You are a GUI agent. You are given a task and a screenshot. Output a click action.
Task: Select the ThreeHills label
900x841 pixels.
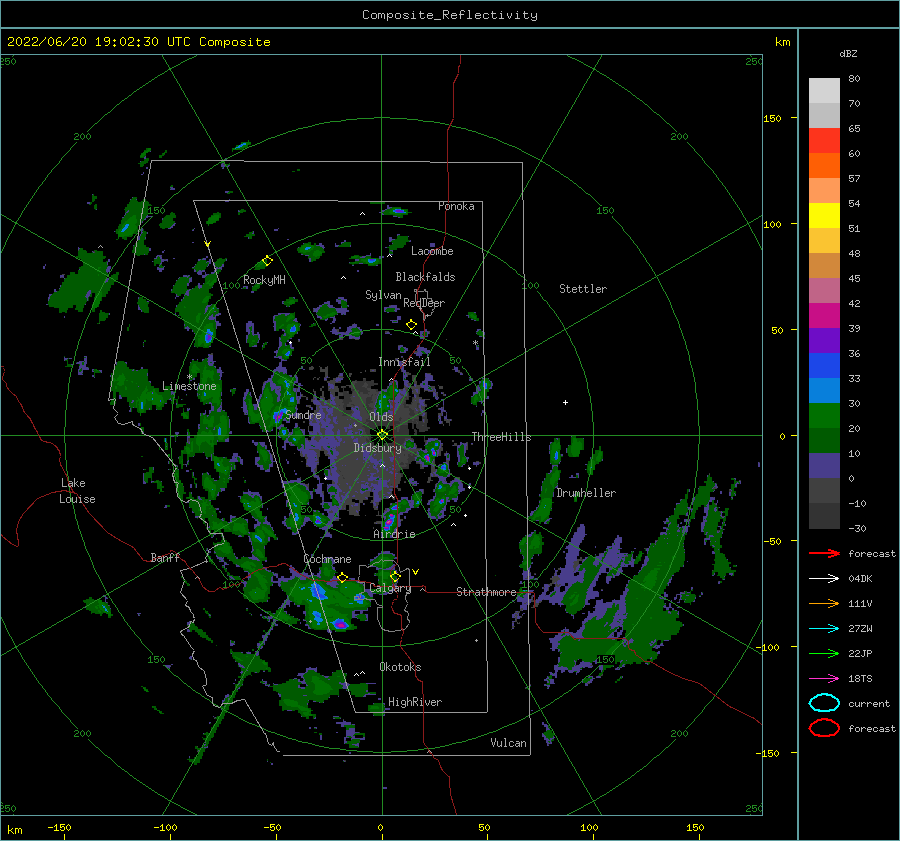tap(502, 437)
